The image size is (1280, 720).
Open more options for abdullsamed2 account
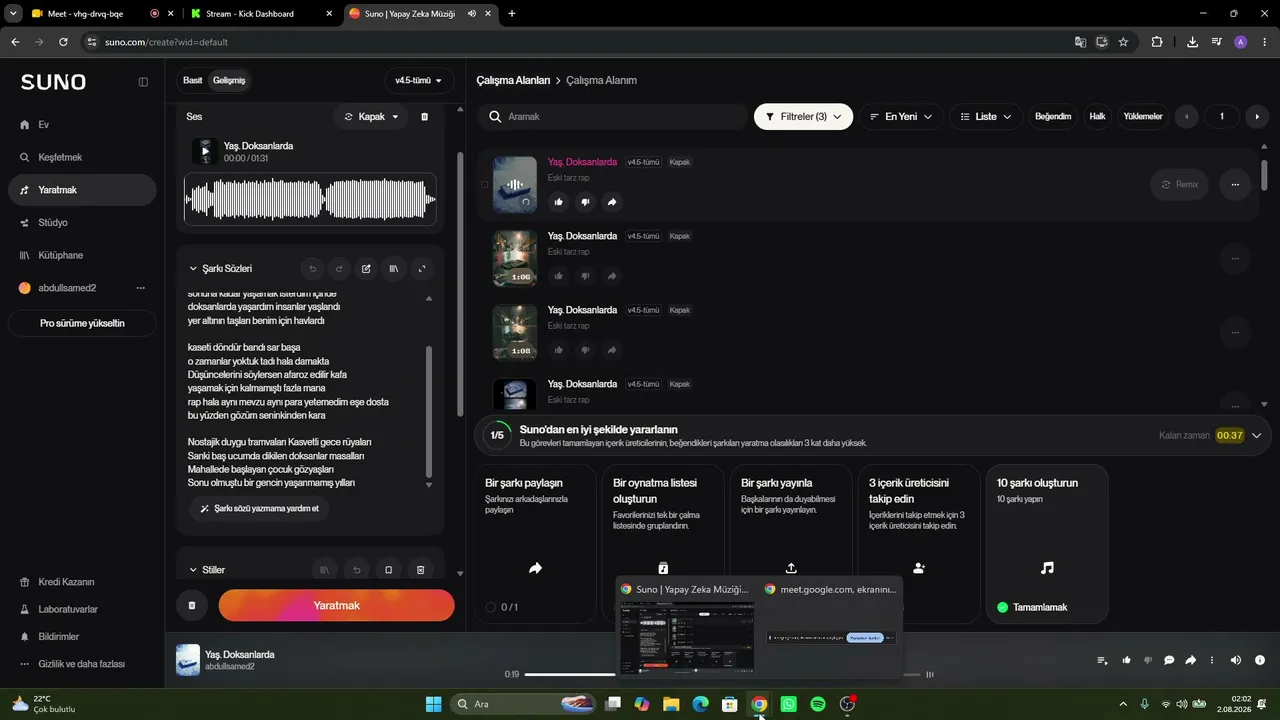[x=140, y=288]
